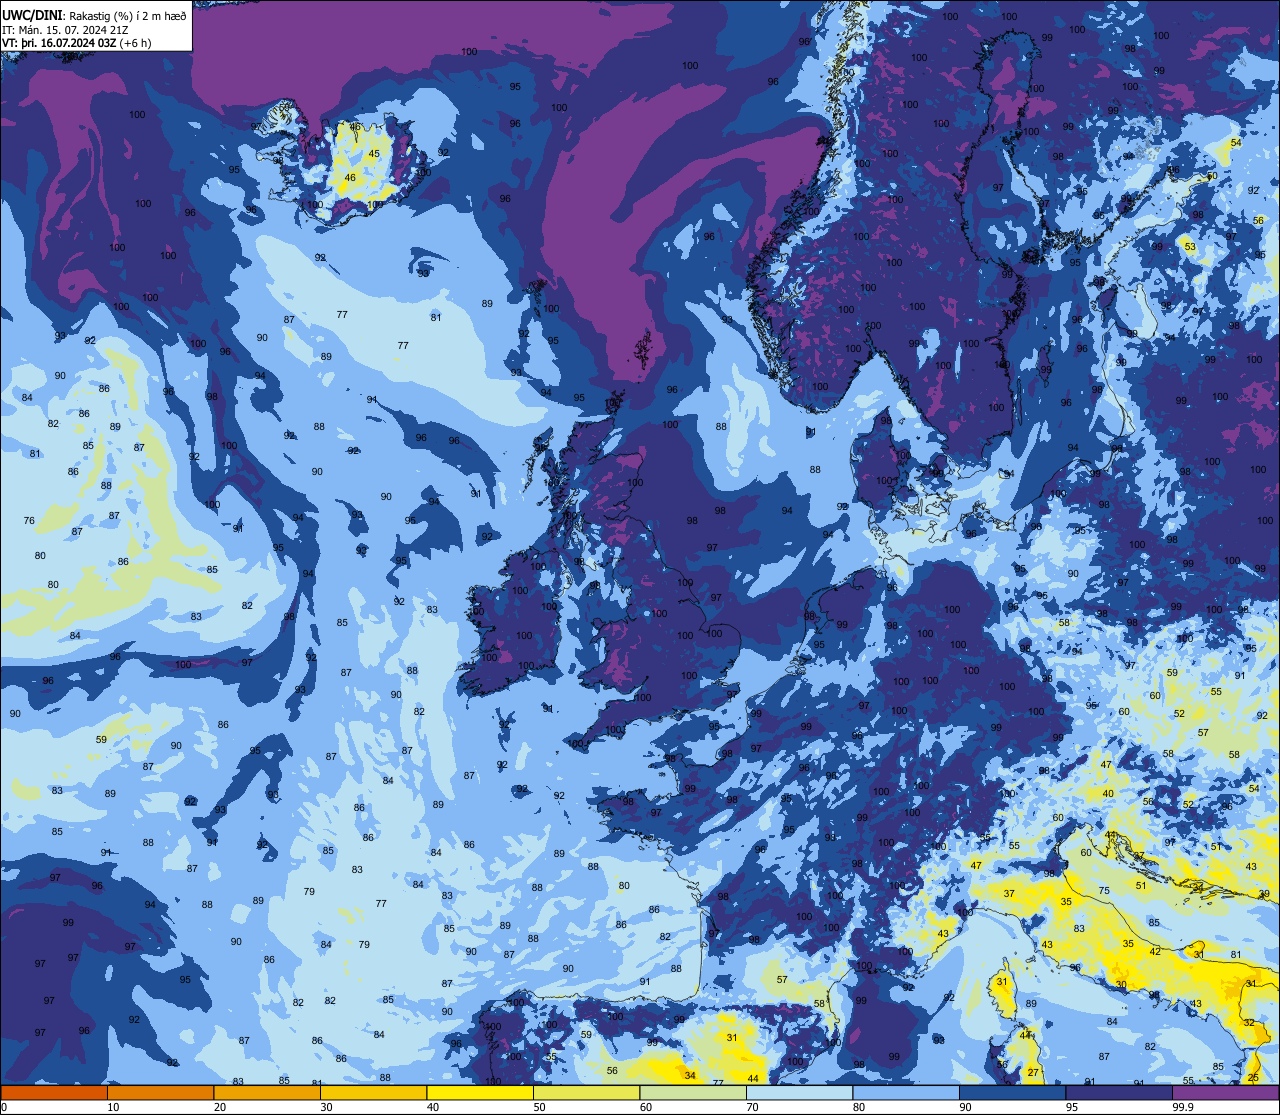Viewport: 1280px width, 1115px height.
Task: Click the 0–10% dark orange legend swatch
Action: point(54,1093)
